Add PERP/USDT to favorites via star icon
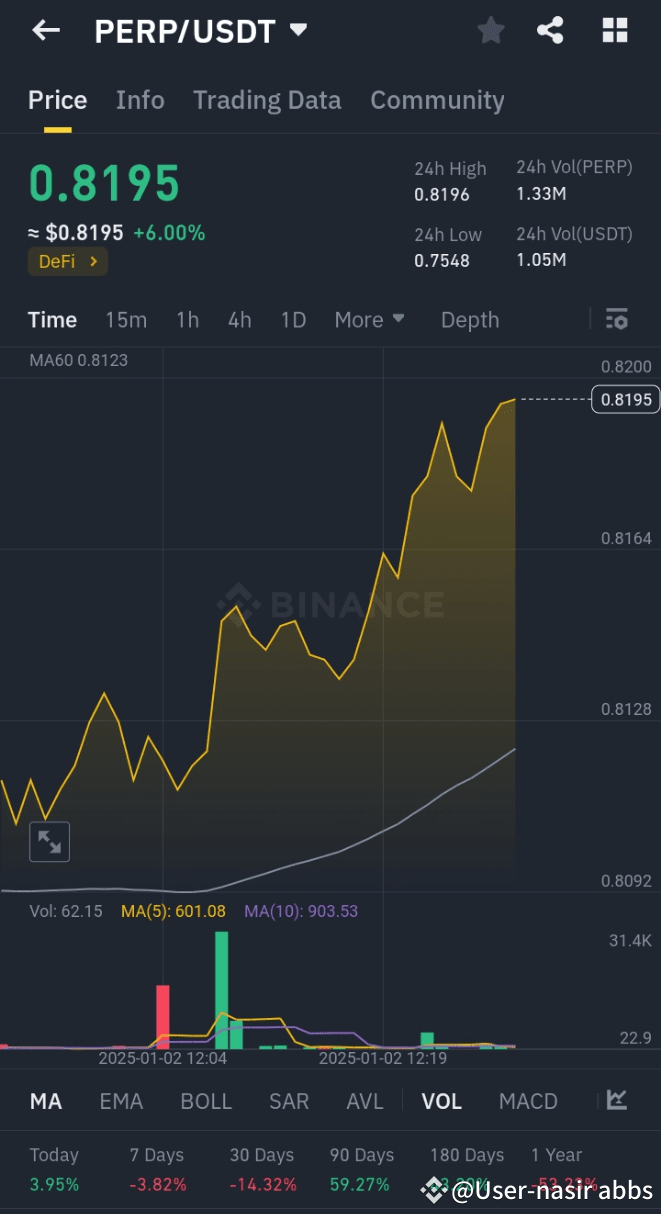 click(x=491, y=30)
